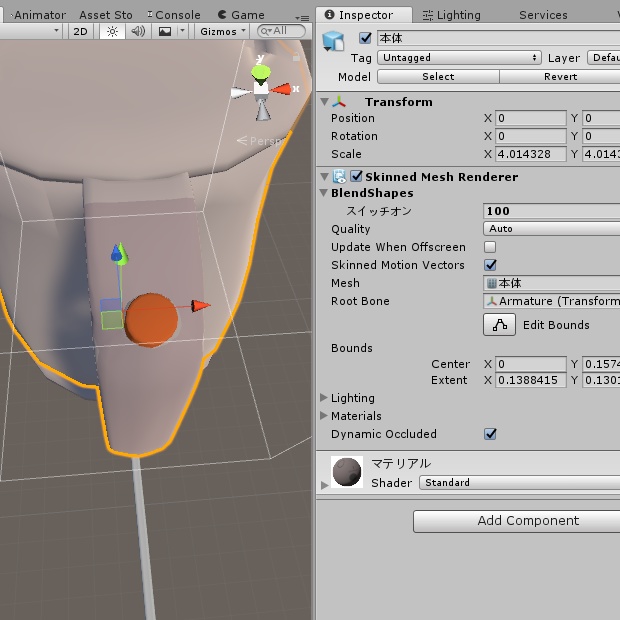
Task: Open the Services tab
Action: click(x=543, y=15)
